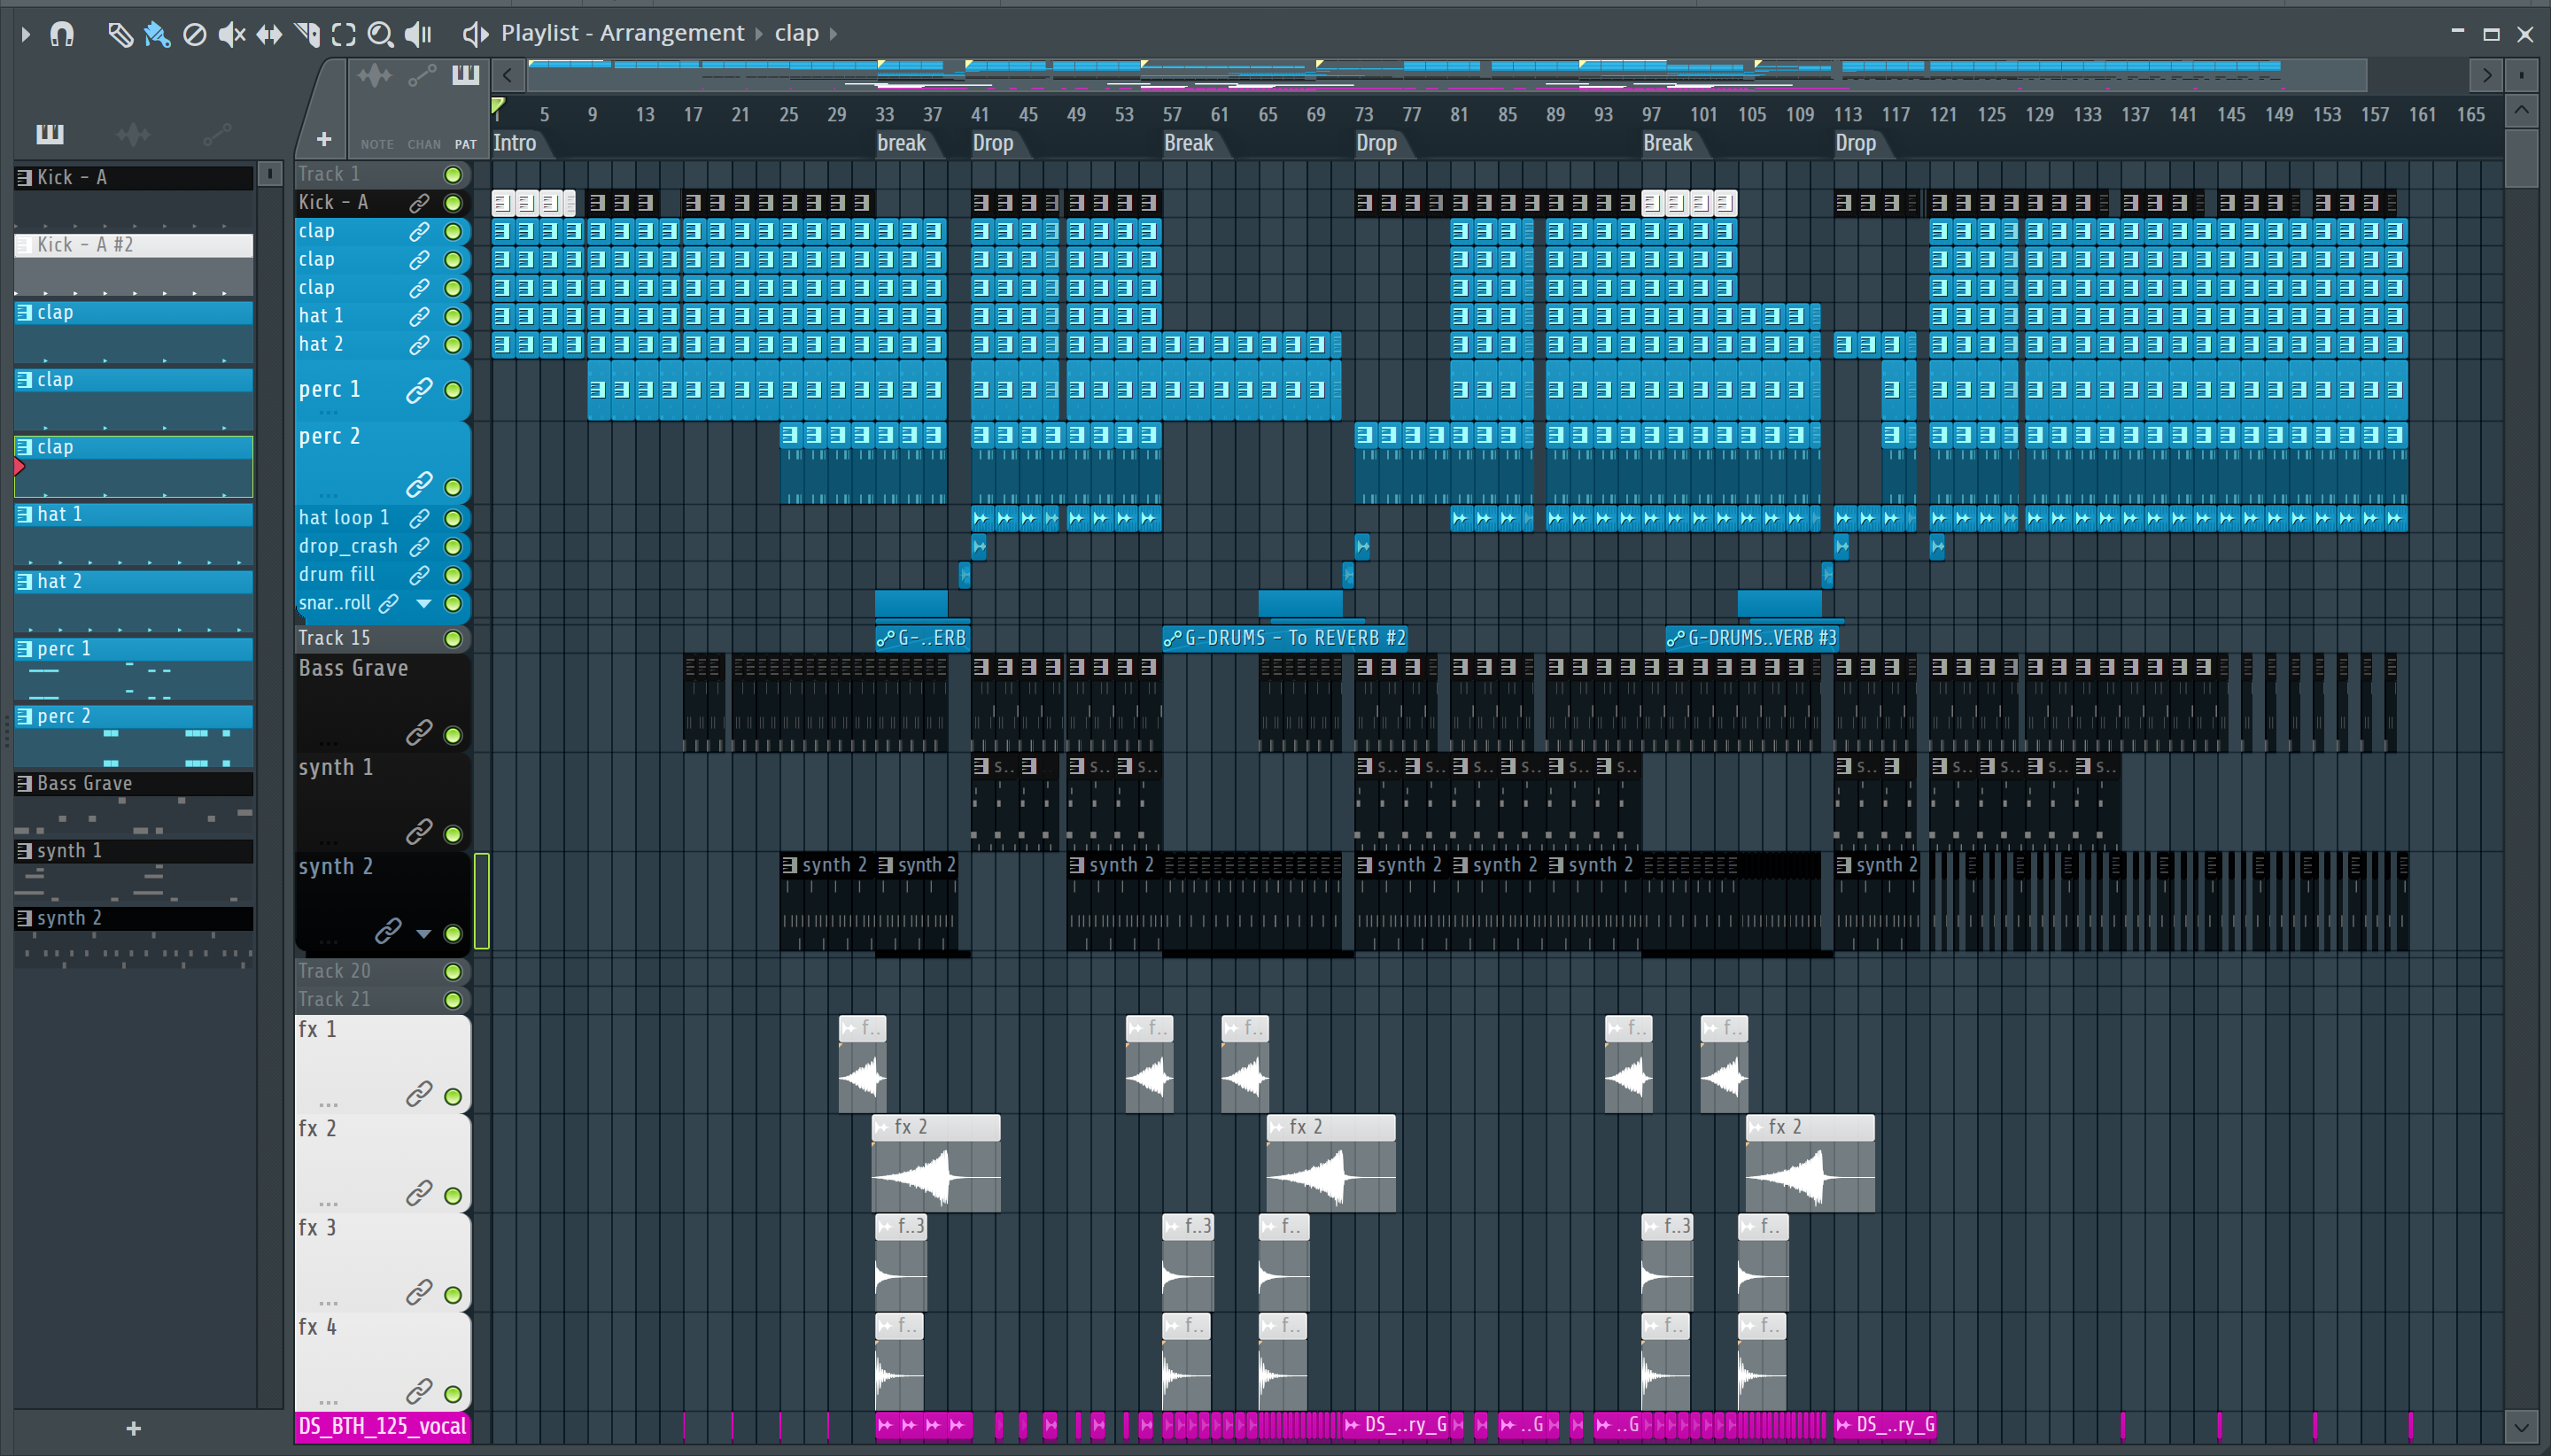
Task: Click the picker panel scroll handle
Action: (269, 174)
